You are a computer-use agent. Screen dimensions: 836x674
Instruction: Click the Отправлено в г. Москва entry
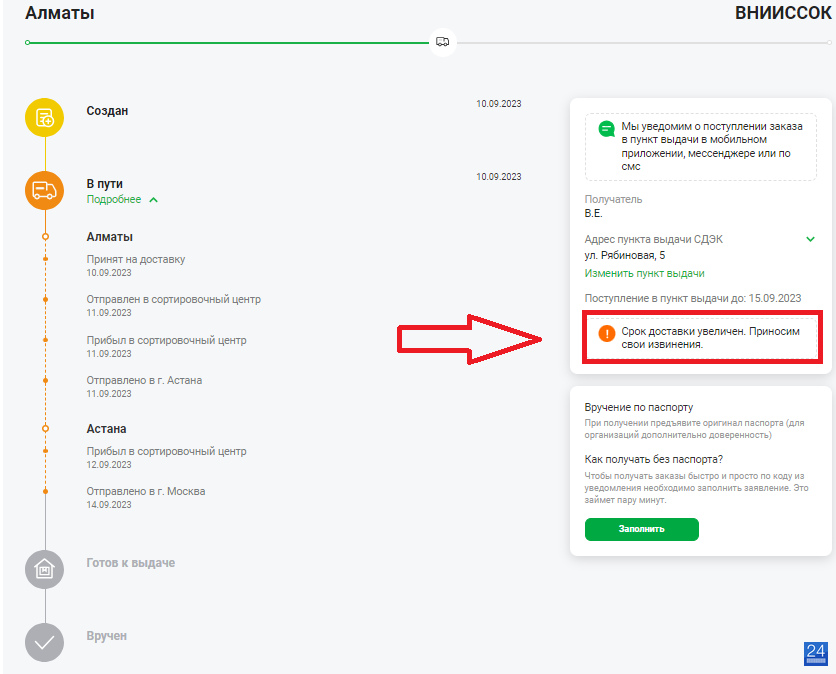pos(146,497)
